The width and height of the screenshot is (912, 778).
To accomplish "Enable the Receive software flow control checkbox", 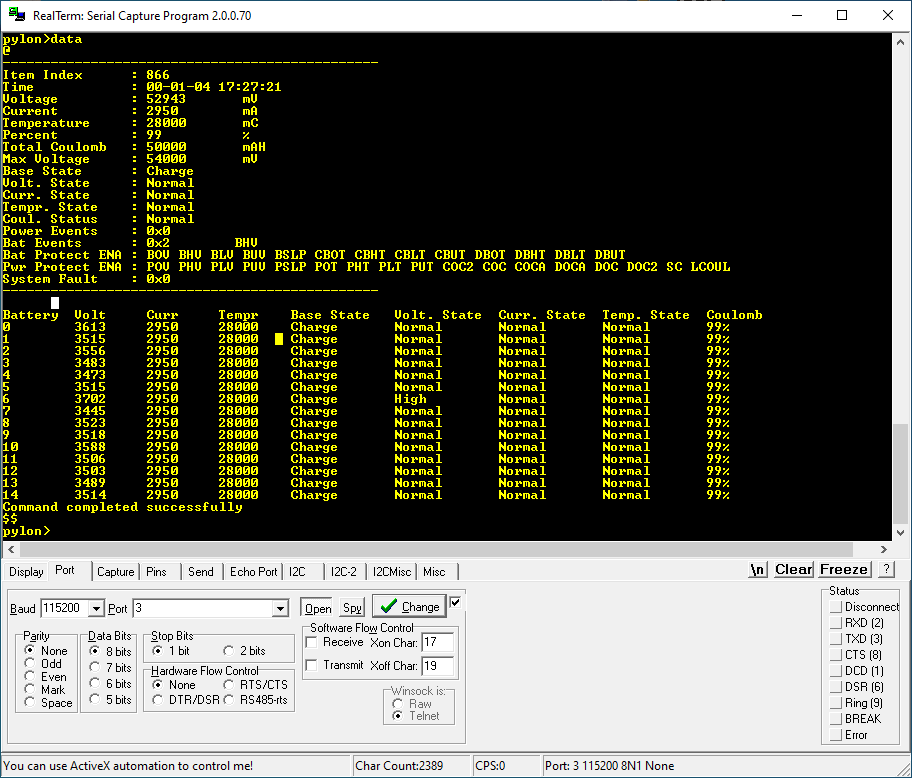I will [312, 642].
